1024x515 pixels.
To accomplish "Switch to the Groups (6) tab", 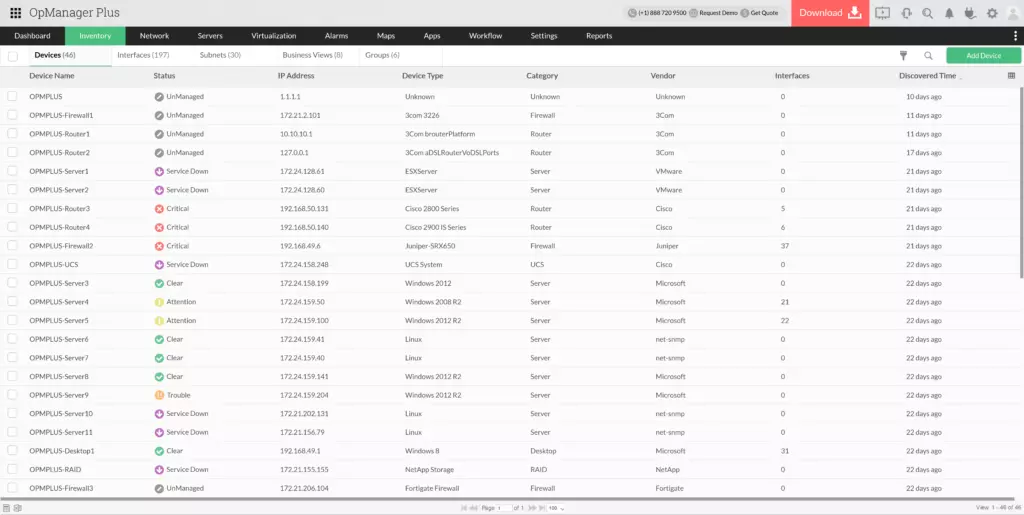I will coord(382,55).
